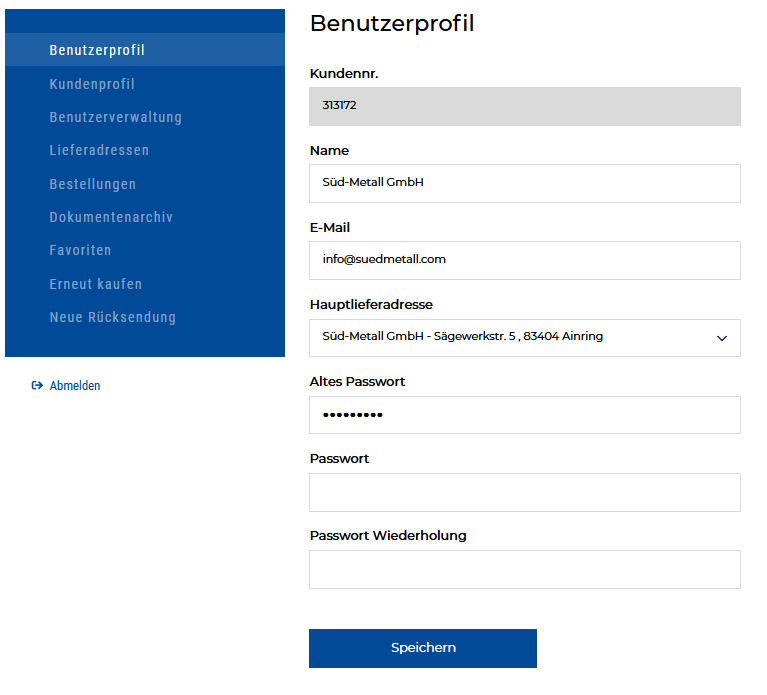Viewport: 767px width, 695px height.
Task: Click the Abmelden logout link
Action: pyautogui.click(x=75, y=386)
